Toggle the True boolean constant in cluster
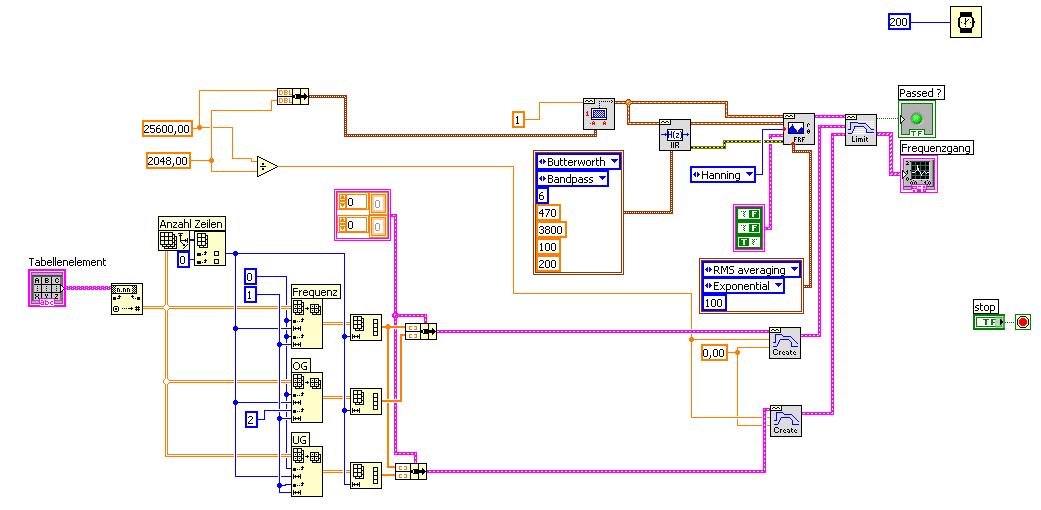 pos(750,242)
